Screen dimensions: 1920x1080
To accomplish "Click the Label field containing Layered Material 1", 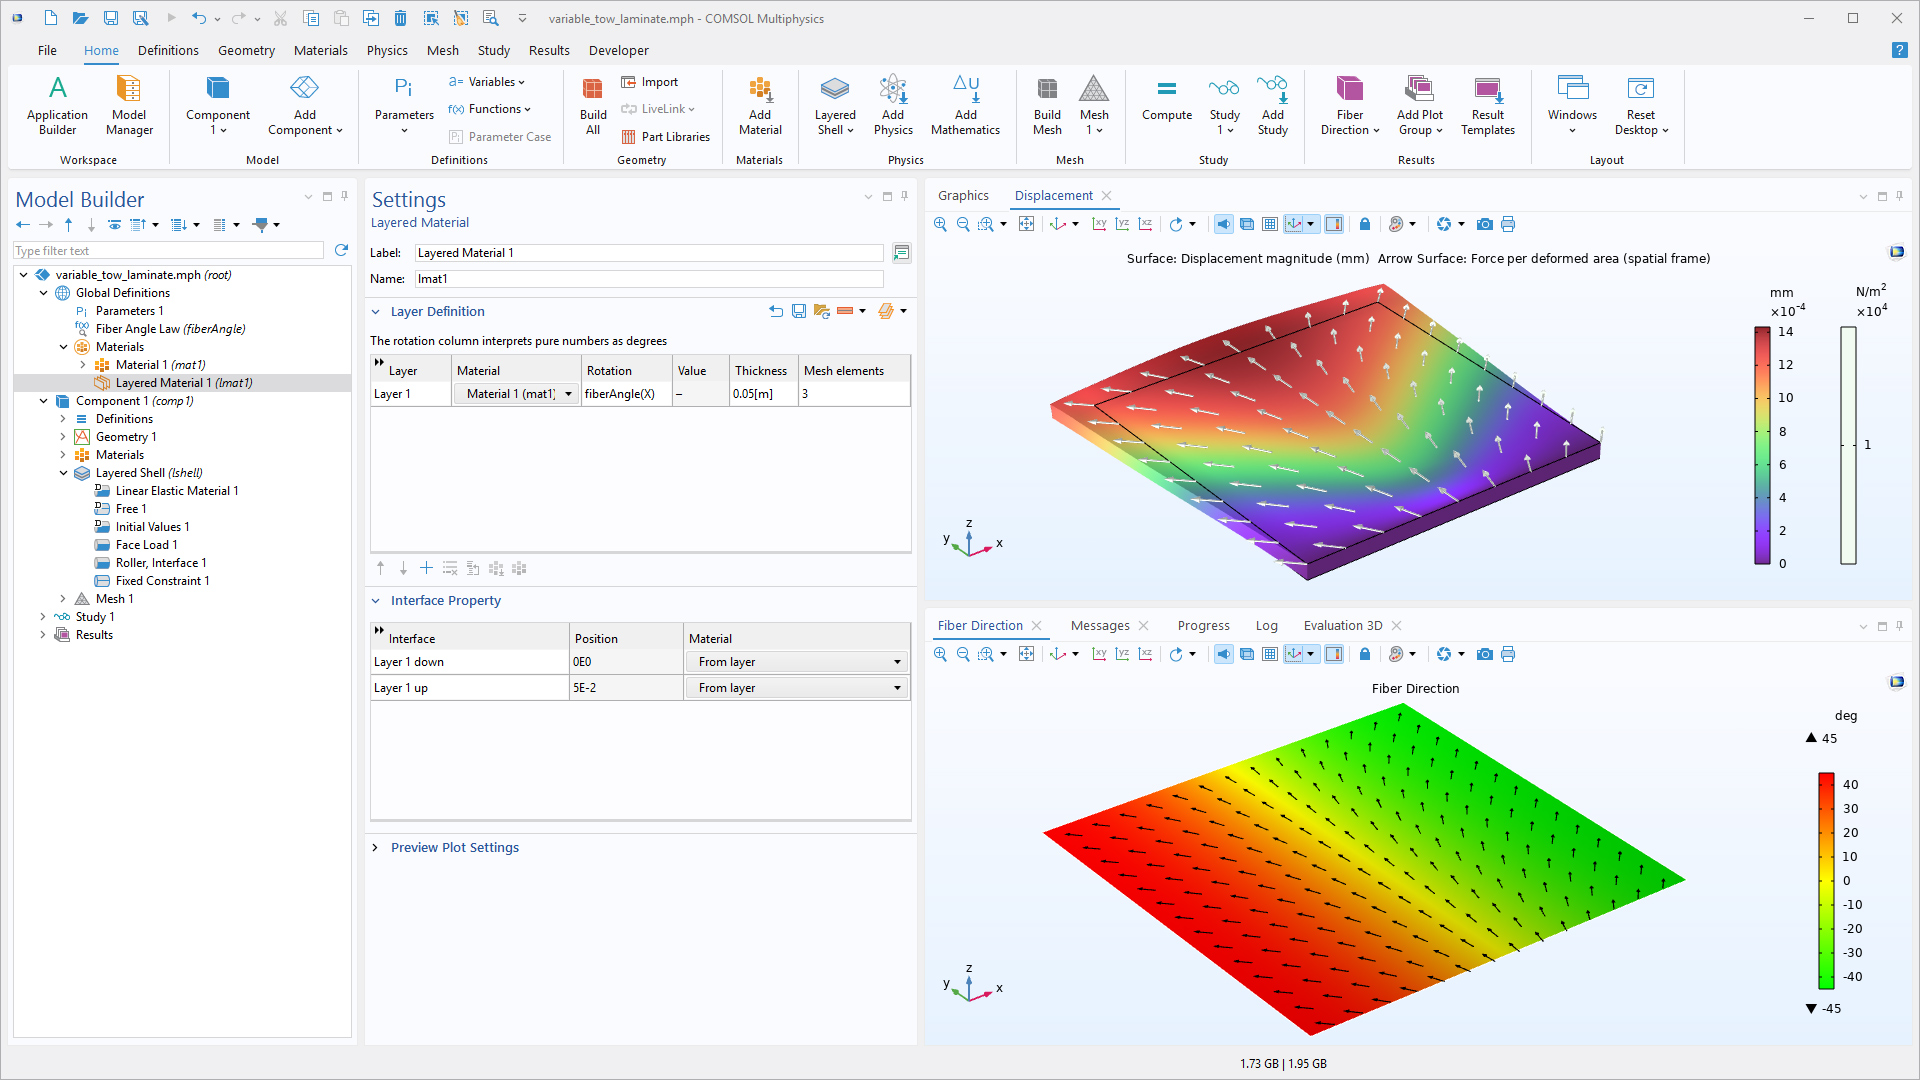I will (648, 253).
